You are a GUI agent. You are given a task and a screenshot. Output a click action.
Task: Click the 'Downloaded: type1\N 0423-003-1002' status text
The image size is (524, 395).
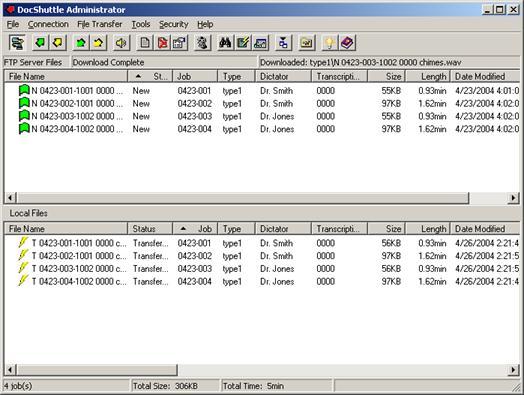click(x=361, y=62)
